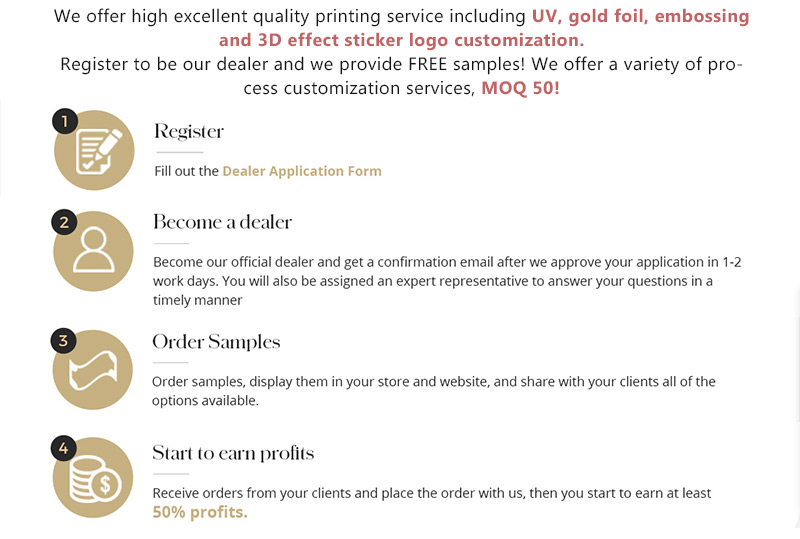Click the Order Samples heading

pyautogui.click(x=216, y=342)
